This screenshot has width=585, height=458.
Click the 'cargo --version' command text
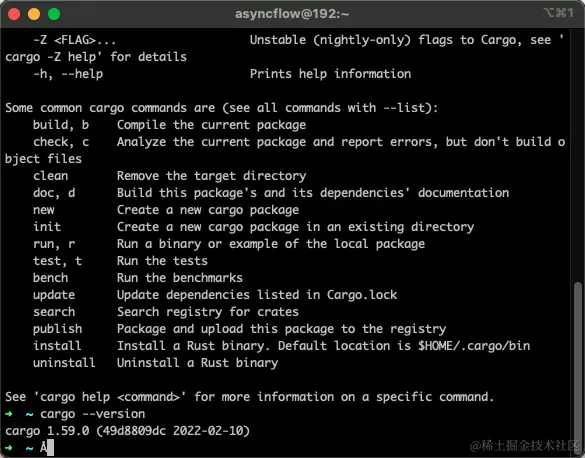pos(93,414)
